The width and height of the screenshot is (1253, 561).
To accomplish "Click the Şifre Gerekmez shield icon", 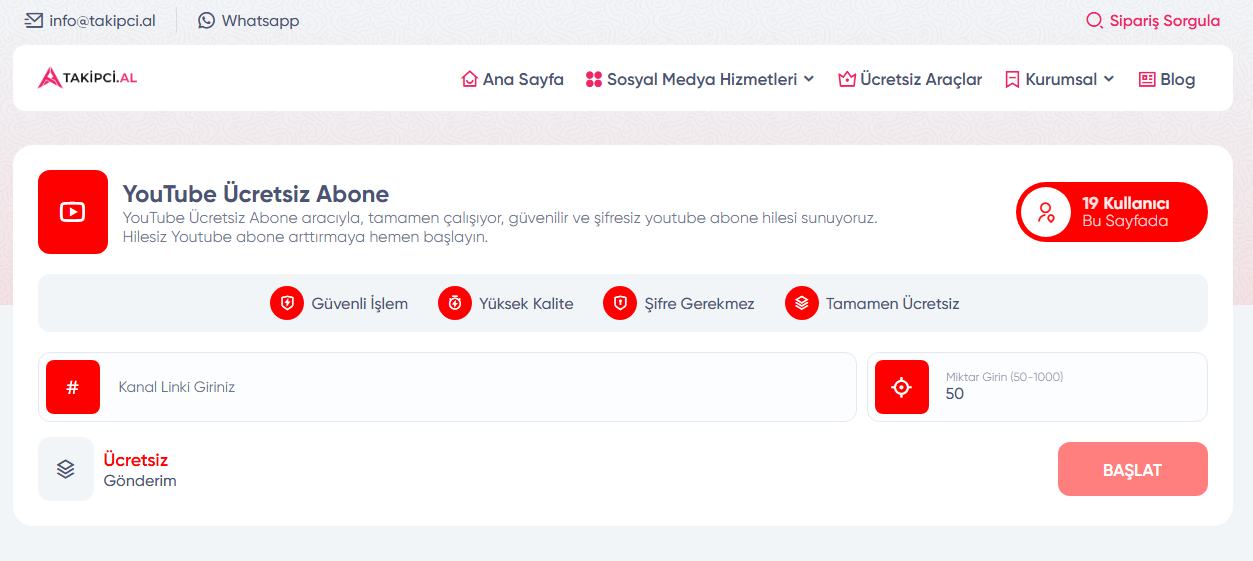I will pyautogui.click(x=620, y=303).
